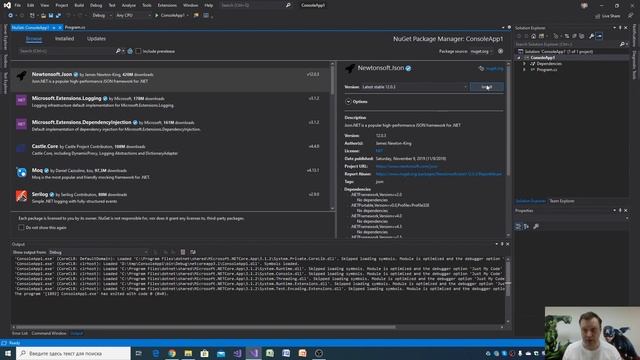Check the Do not show this again checkbox
Screen dimensions: 640x360
[21, 227]
